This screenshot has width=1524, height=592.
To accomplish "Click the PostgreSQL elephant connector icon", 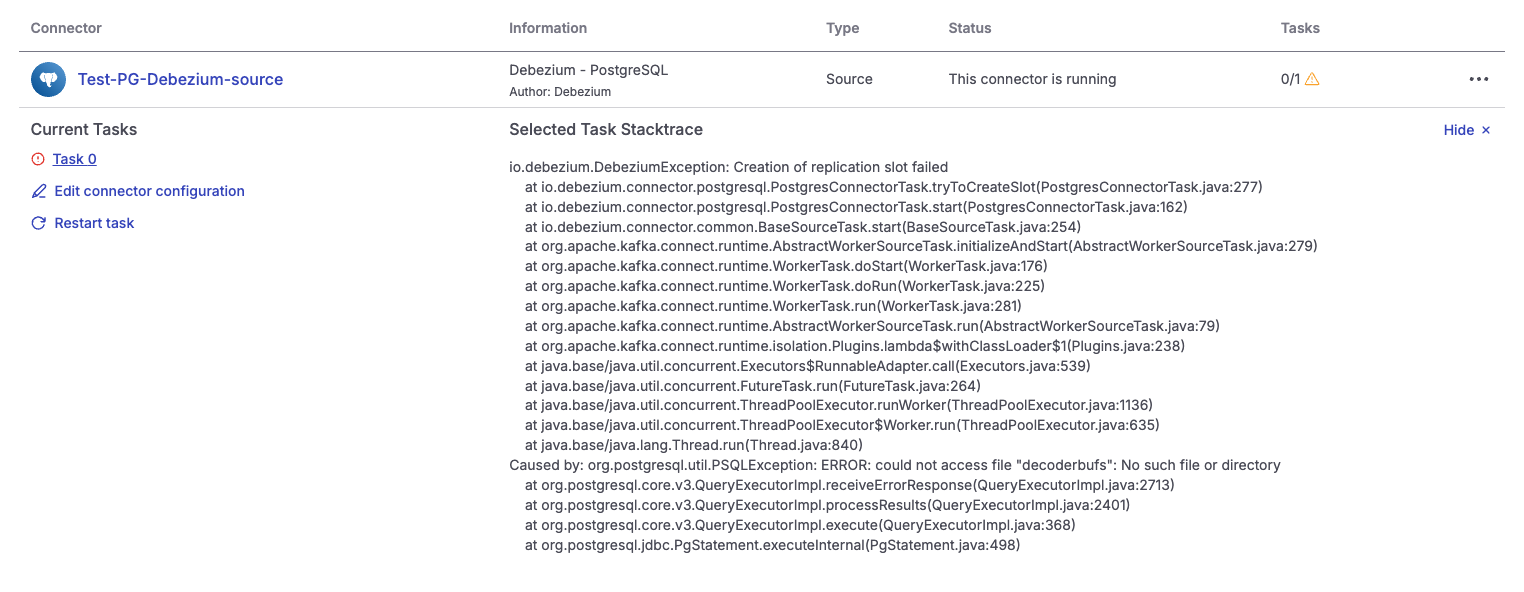I will point(48,79).
